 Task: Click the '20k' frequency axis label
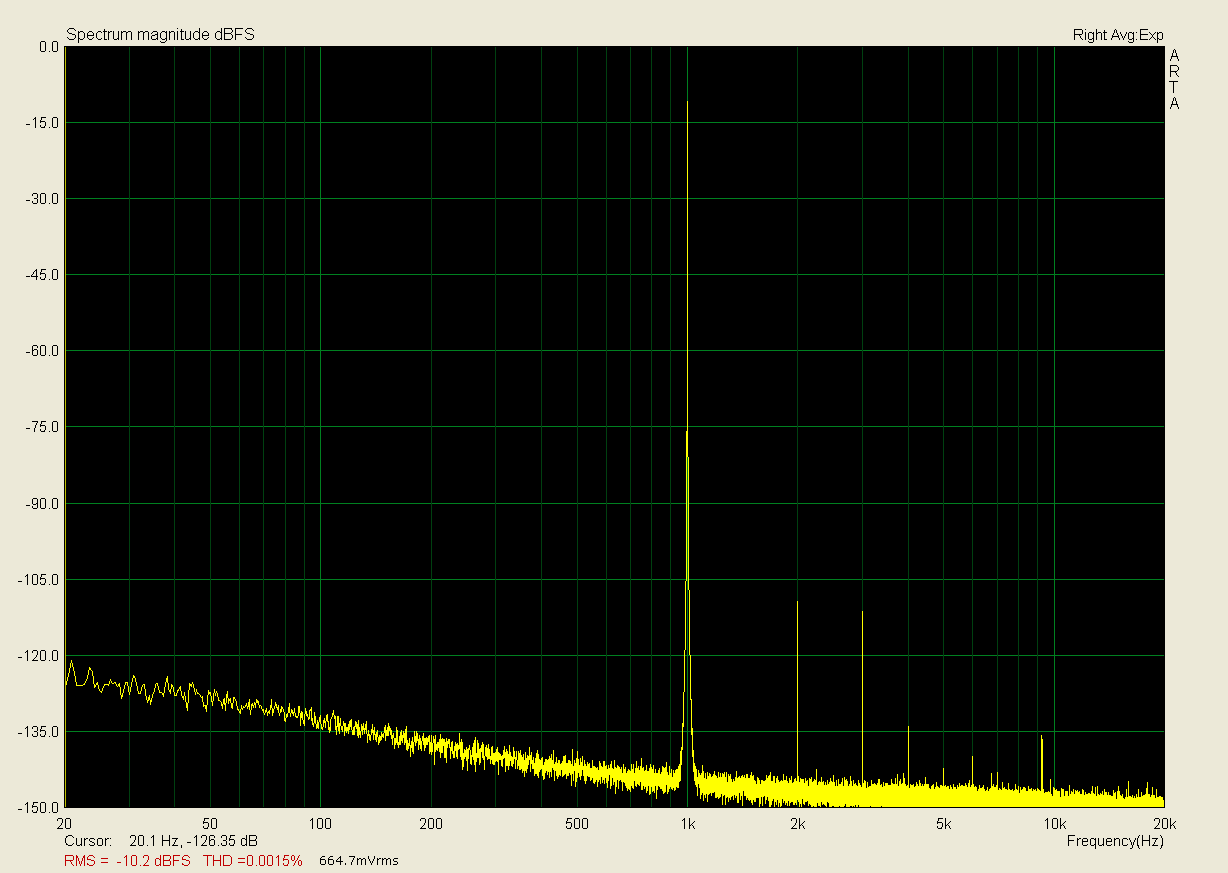point(1164,824)
